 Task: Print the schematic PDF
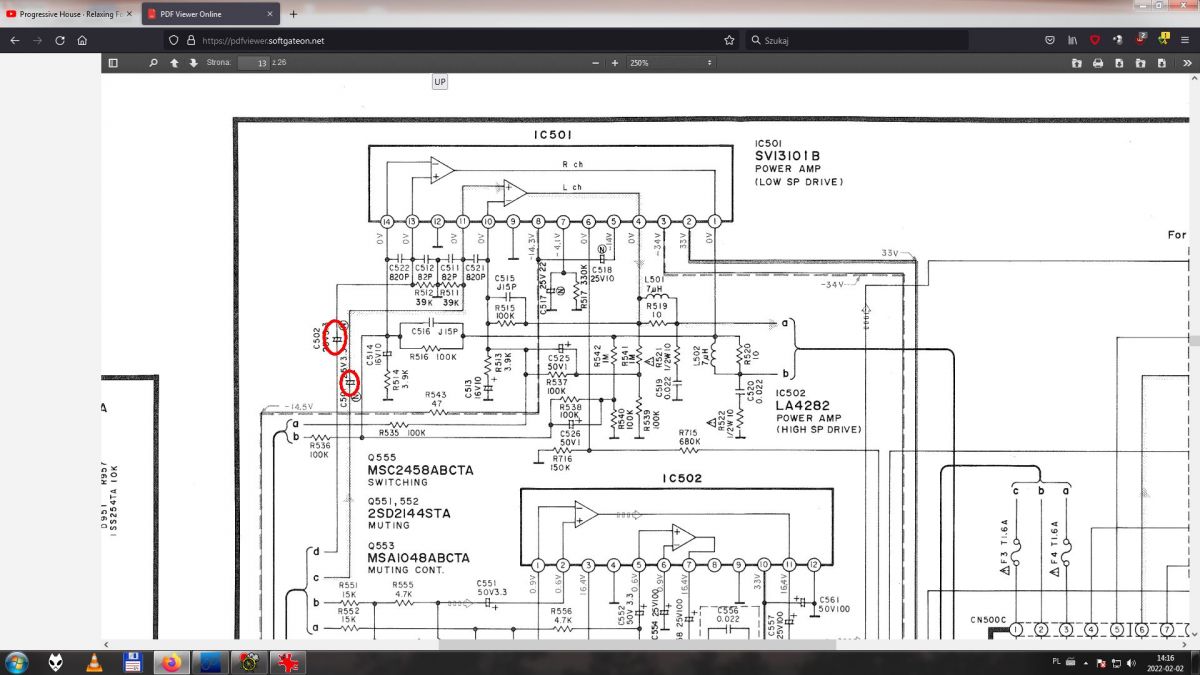(1098, 62)
